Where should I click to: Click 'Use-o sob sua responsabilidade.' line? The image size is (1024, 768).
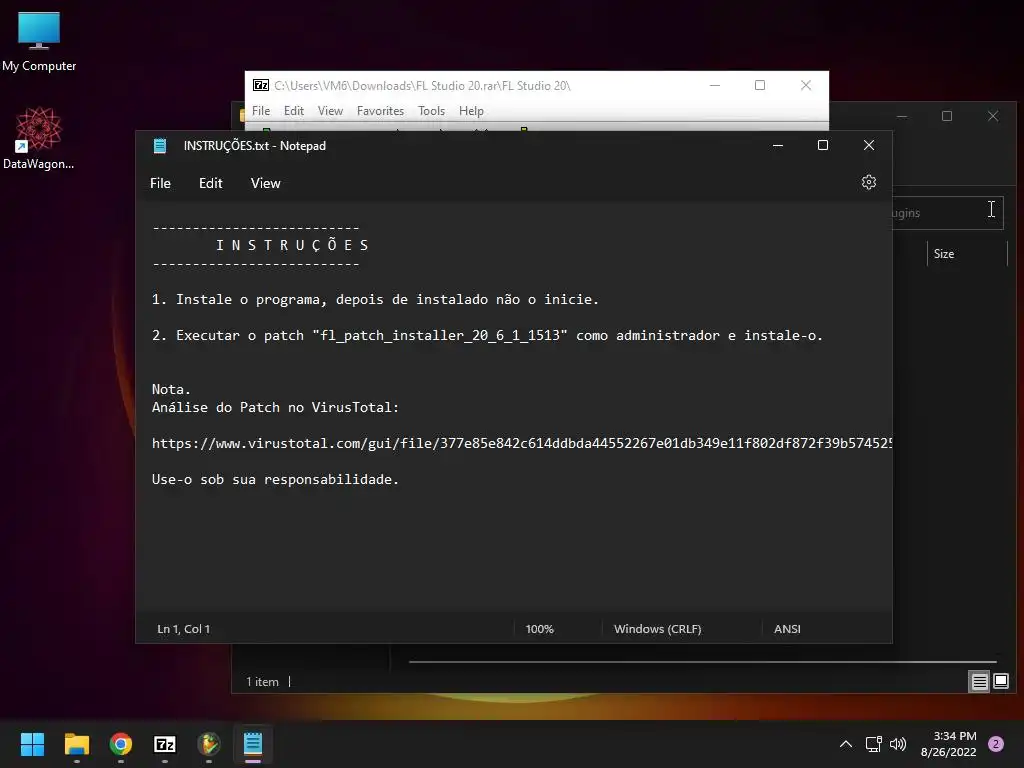click(x=275, y=479)
